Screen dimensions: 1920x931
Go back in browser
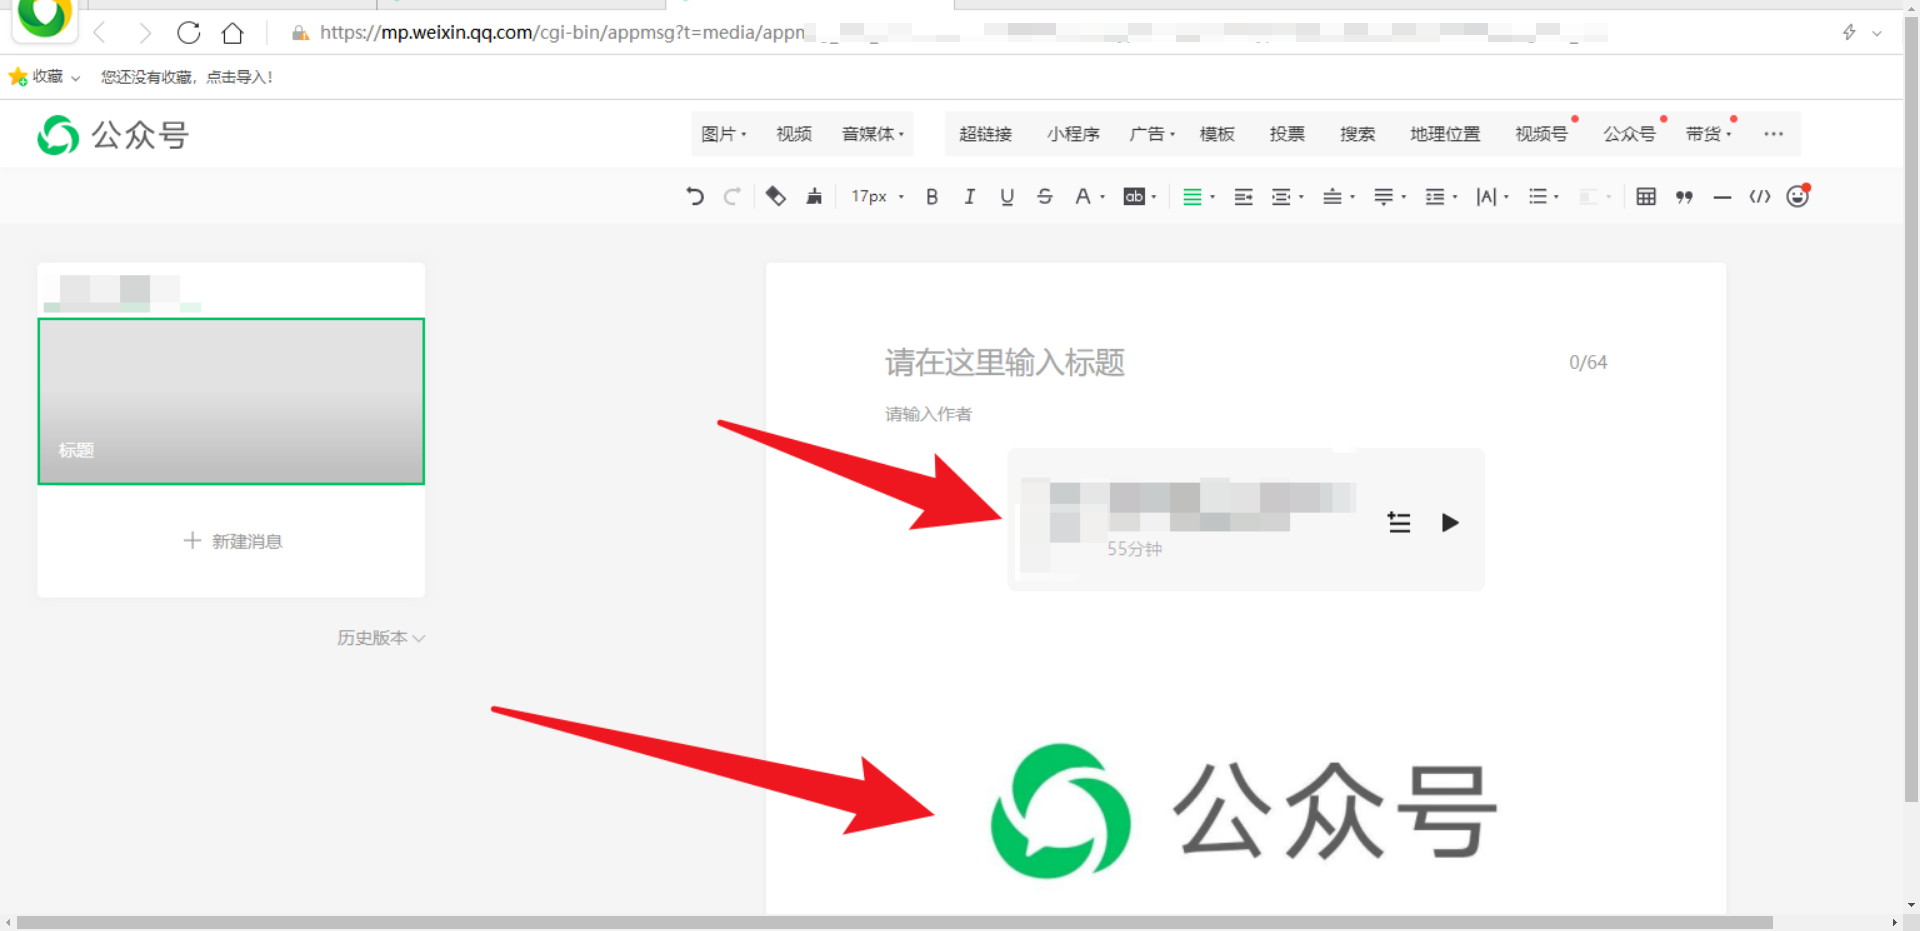100,33
